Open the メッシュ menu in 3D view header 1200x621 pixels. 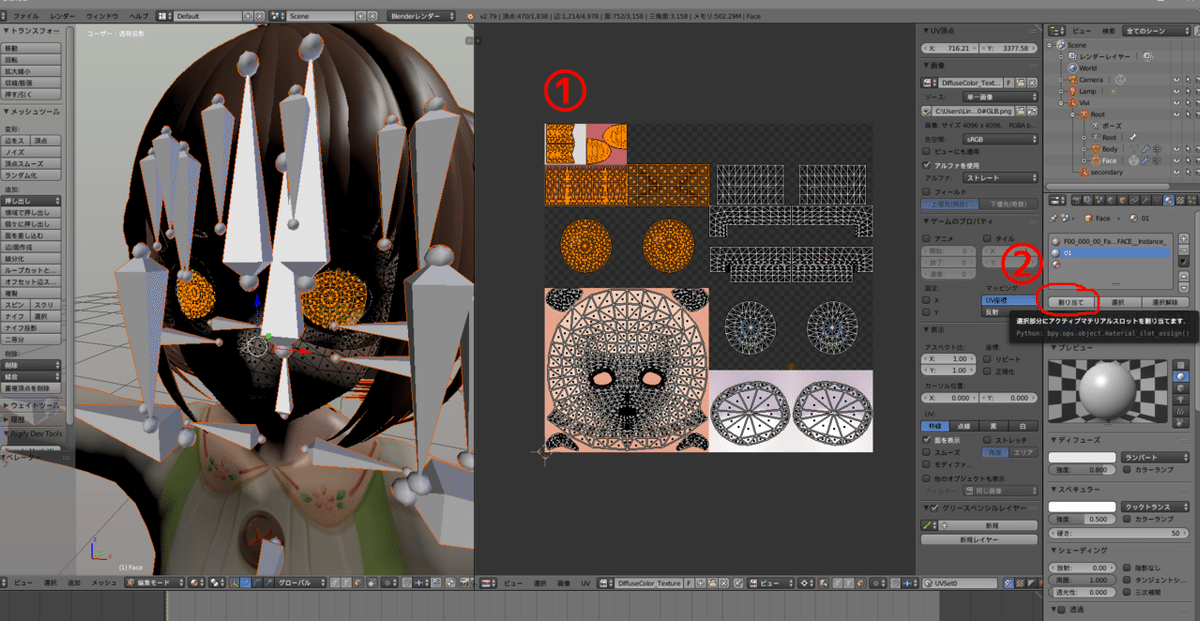(105, 582)
